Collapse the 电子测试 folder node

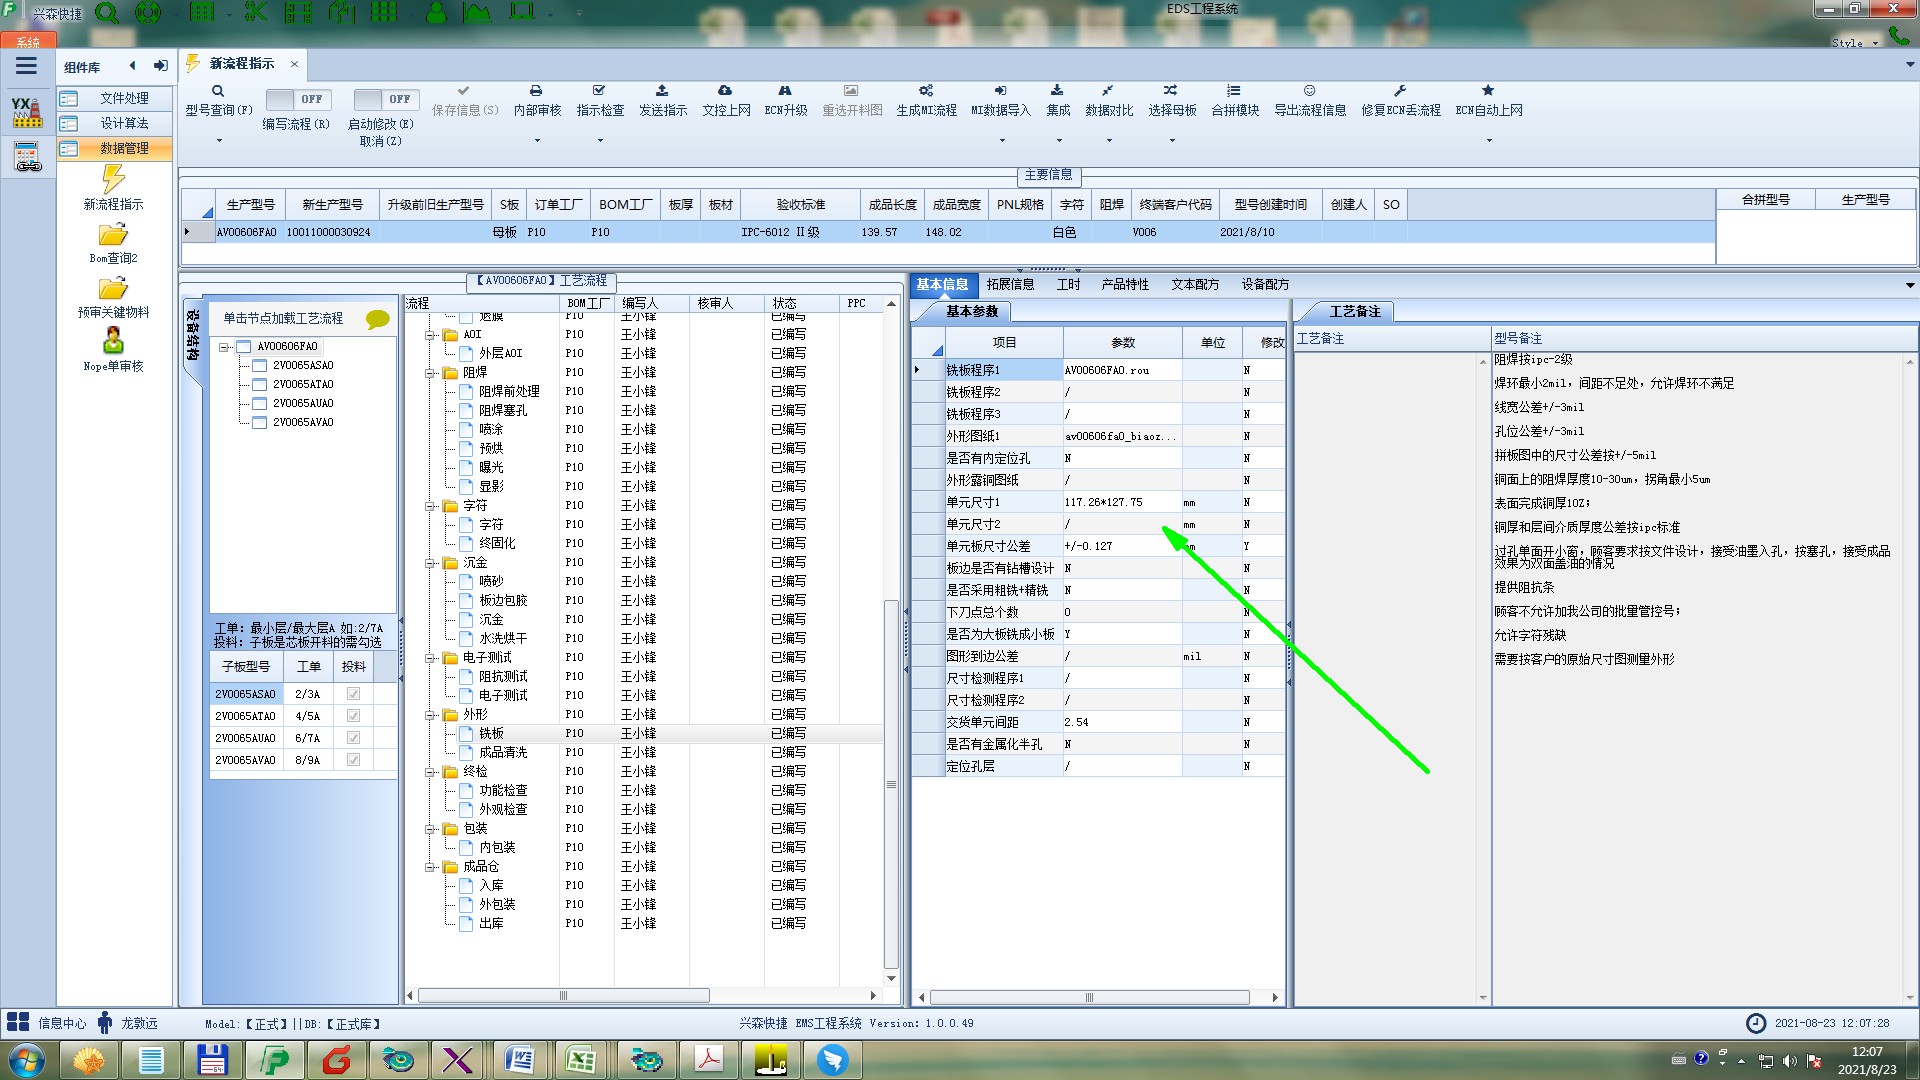click(430, 658)
